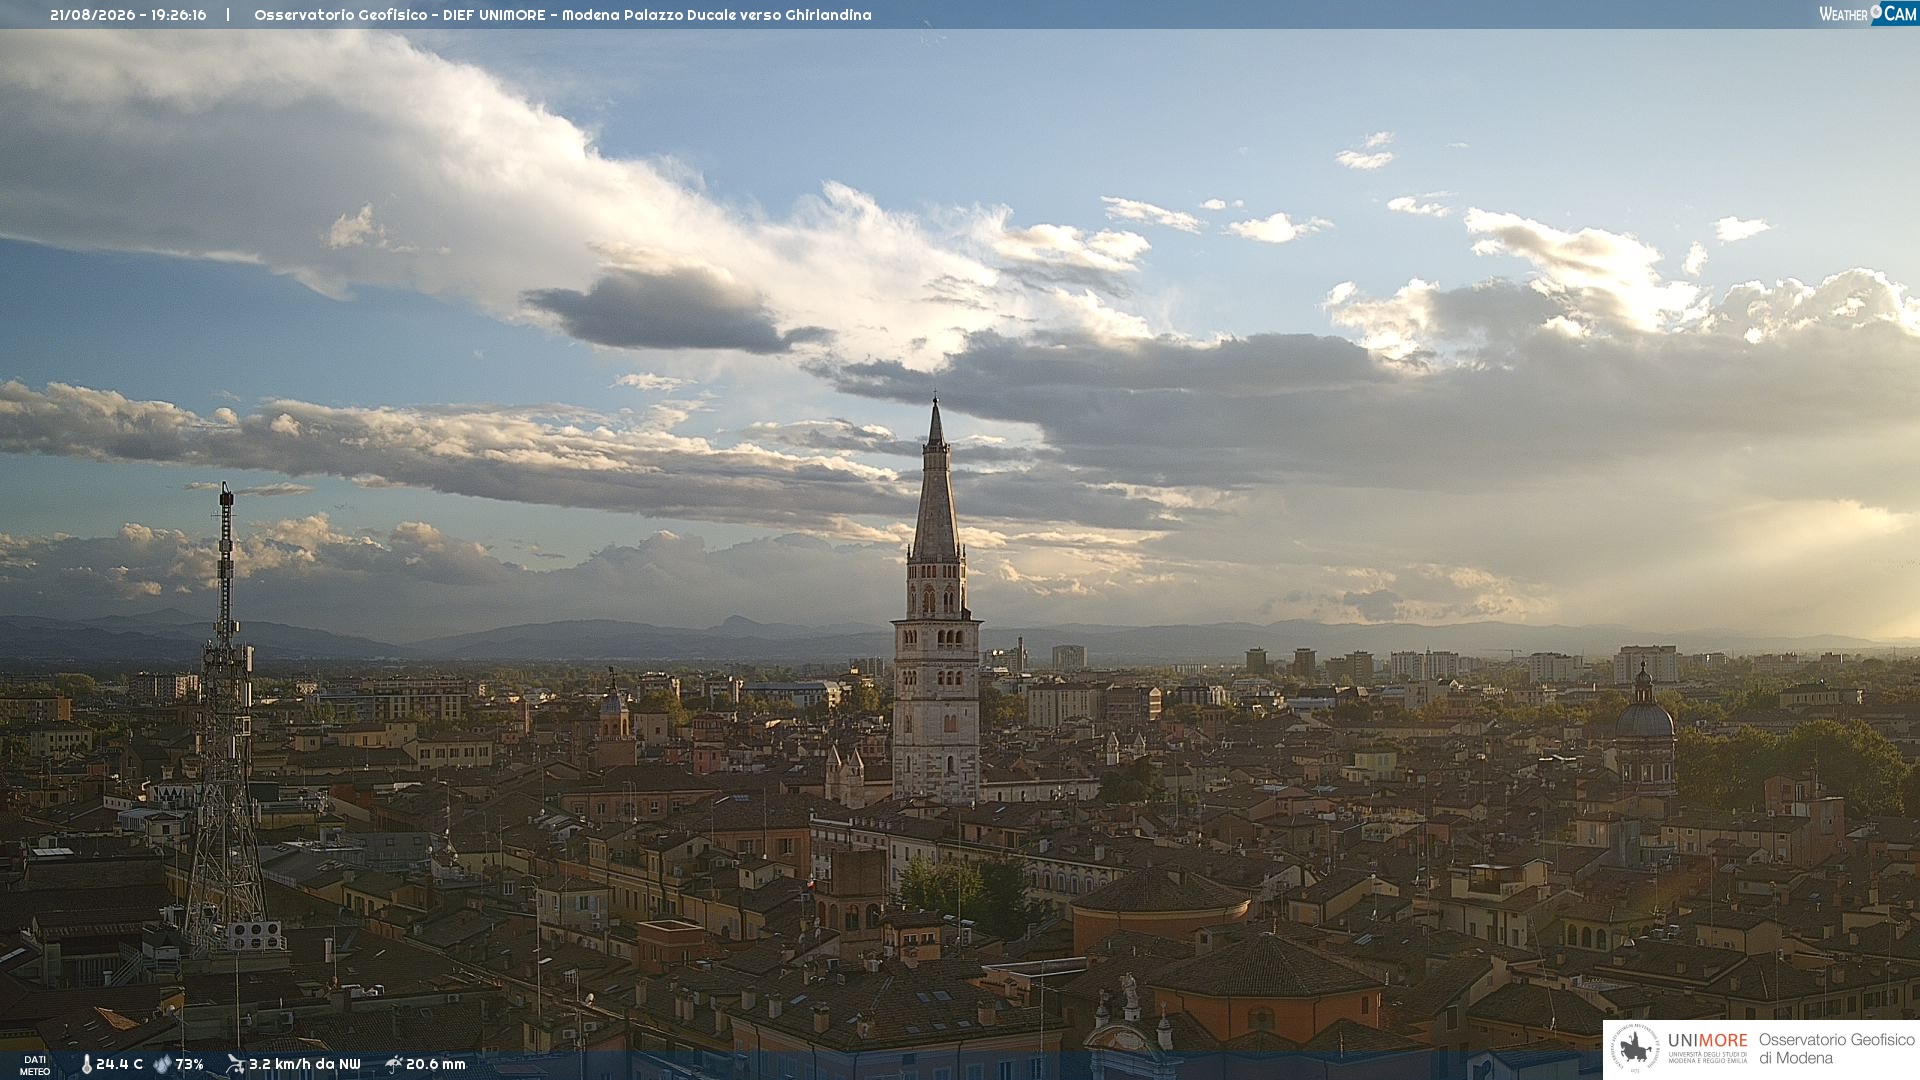Click the 3.2 km/h da NW wind reading
The image size is (1920, 1080).
(304, 1064)
